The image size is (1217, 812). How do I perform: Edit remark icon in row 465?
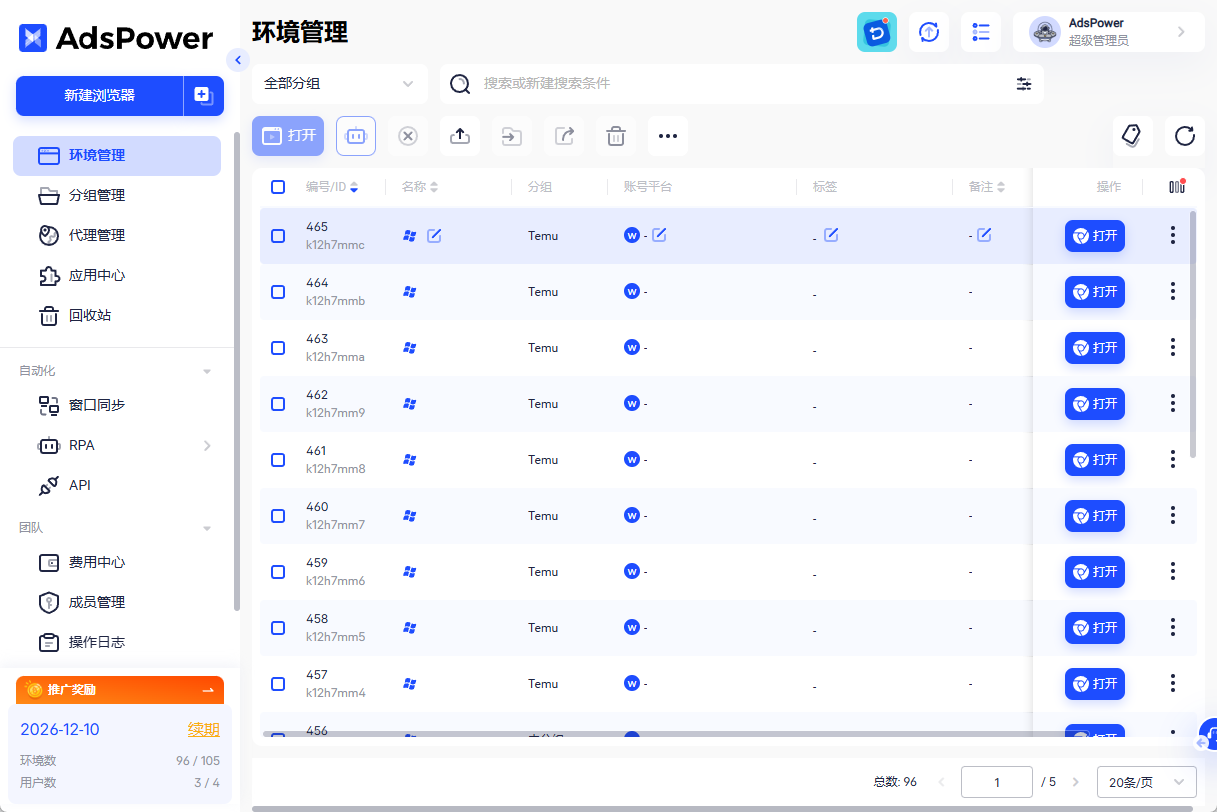(984, 235)
